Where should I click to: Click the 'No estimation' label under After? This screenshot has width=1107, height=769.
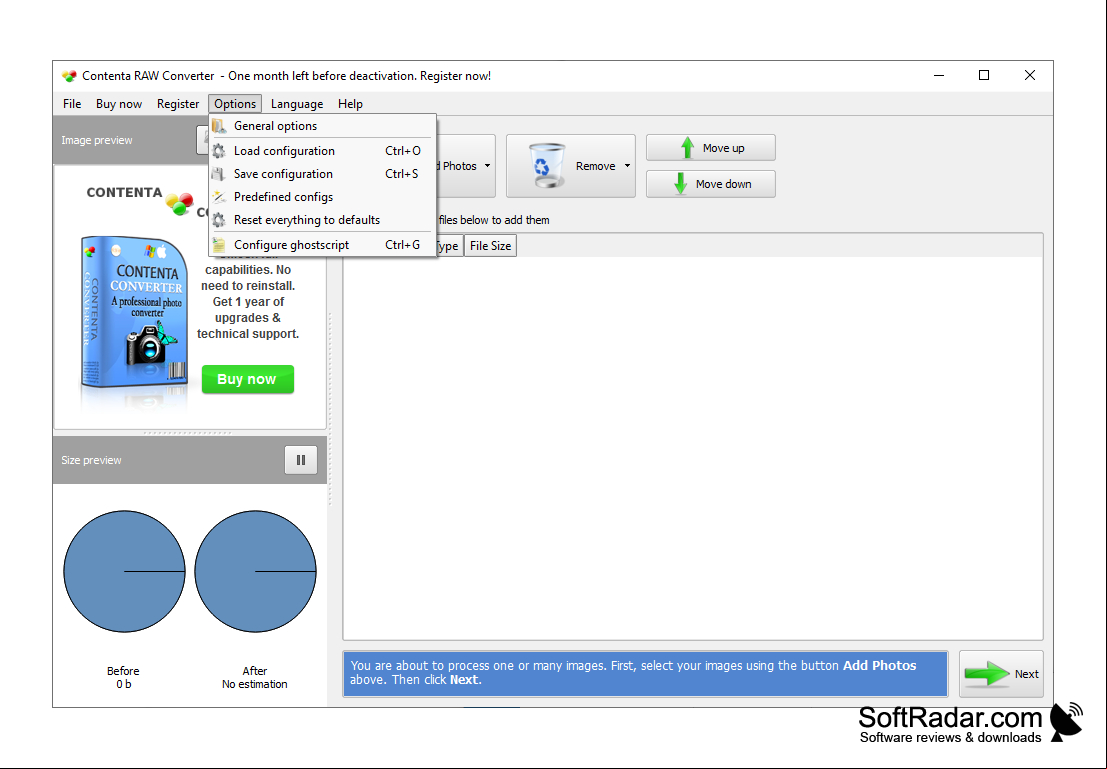255,684
